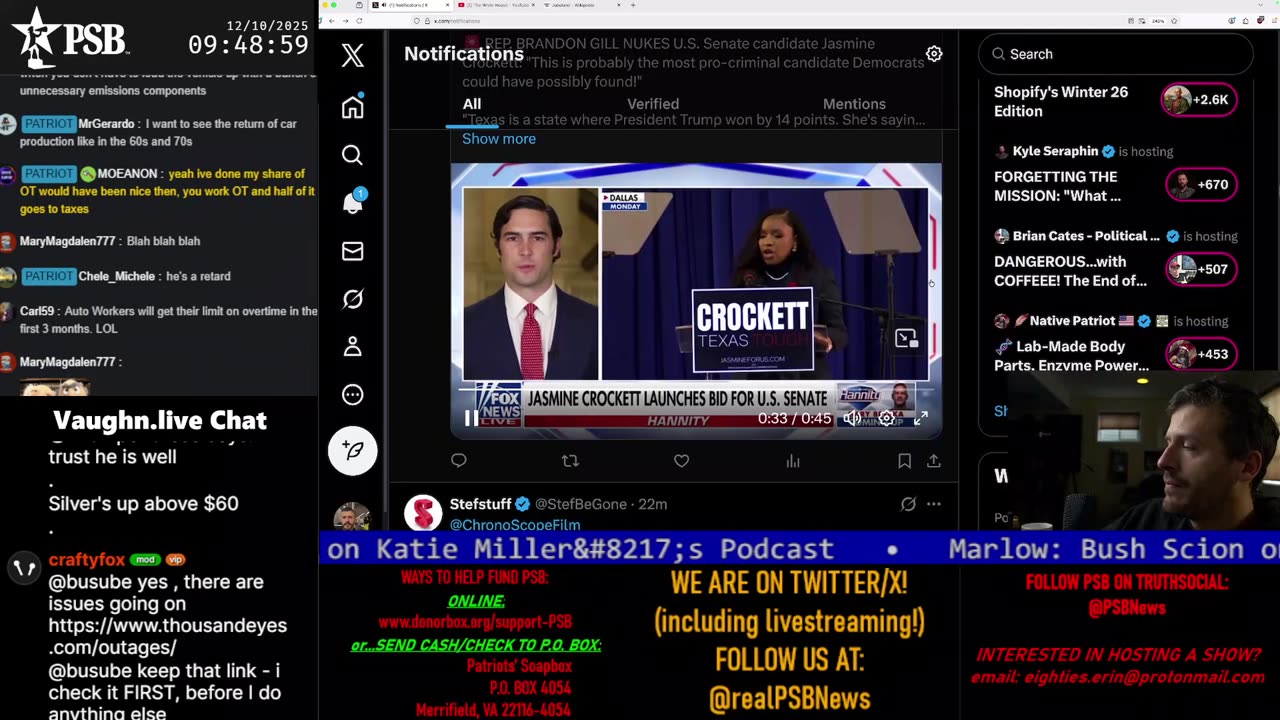Image resolution: width=1280 pixels, height=720 pixels.
Task: Click the Show more link on the post
Action: point(499,139)
